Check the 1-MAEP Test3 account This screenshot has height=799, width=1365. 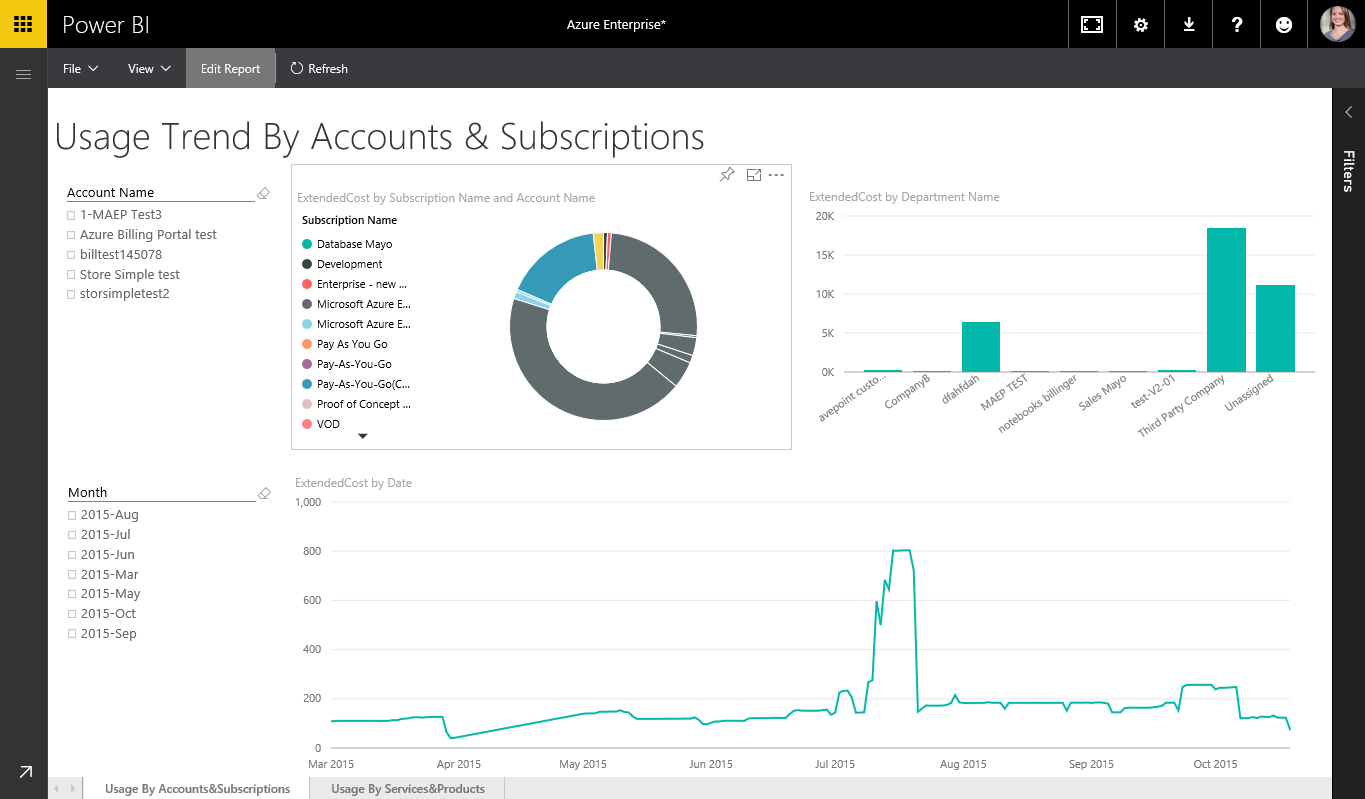point(71,215)
